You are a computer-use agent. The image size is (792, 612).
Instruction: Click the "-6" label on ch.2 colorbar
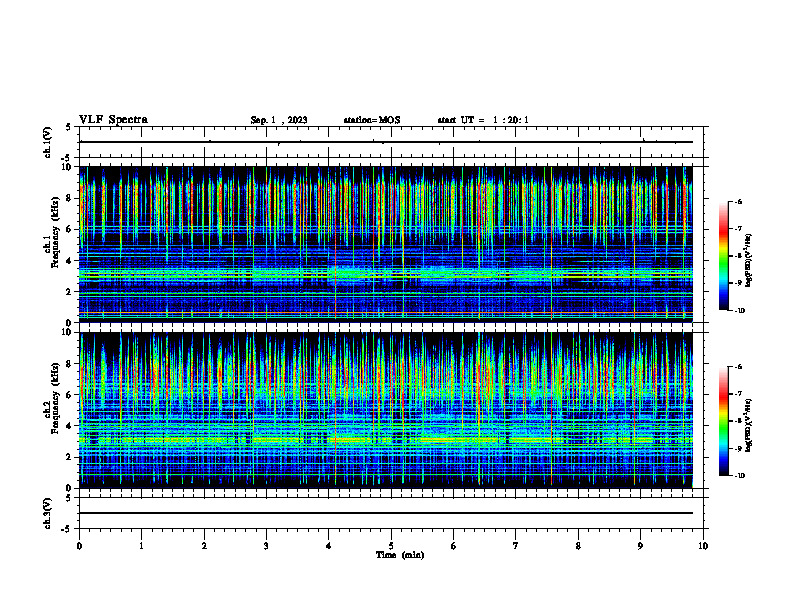[738, 367]
